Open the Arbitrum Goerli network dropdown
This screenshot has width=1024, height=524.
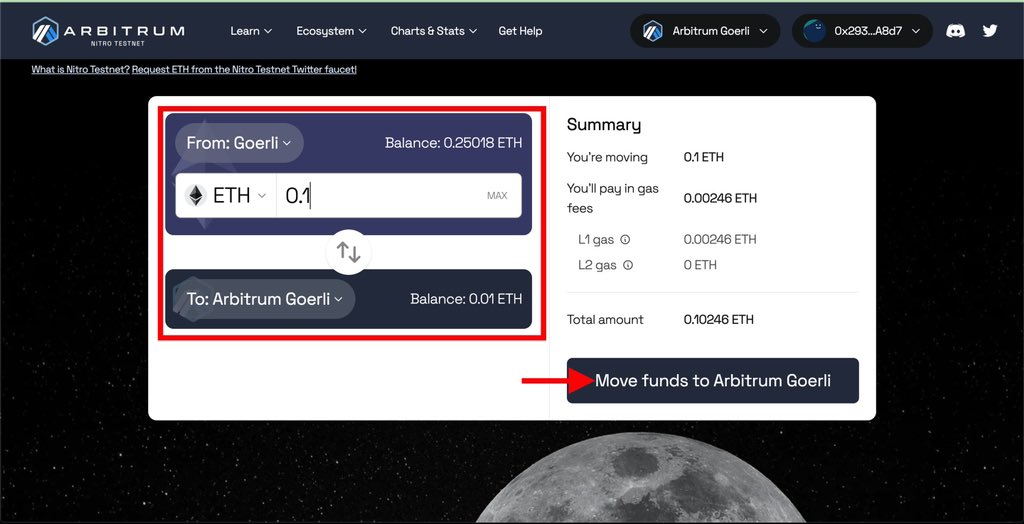(705, 31)
